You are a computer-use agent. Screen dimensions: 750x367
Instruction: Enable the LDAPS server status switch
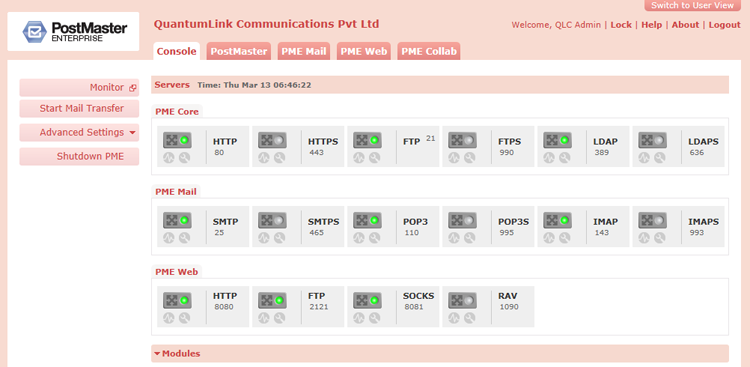[653, 141]
